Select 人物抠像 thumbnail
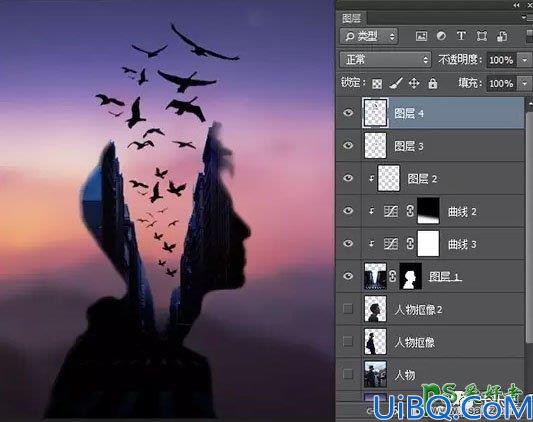This screenshot has width=533, height=422. click(x=375, y=341)
